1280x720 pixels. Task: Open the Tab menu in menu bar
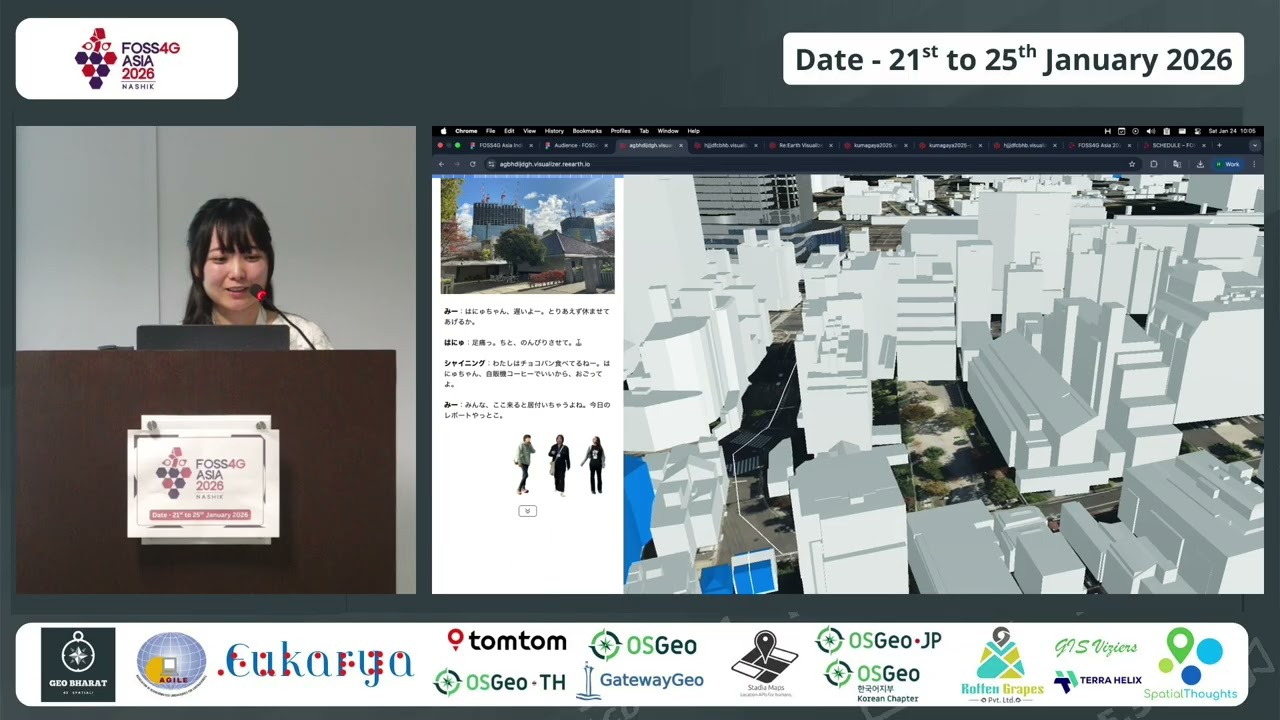(644, 131)
